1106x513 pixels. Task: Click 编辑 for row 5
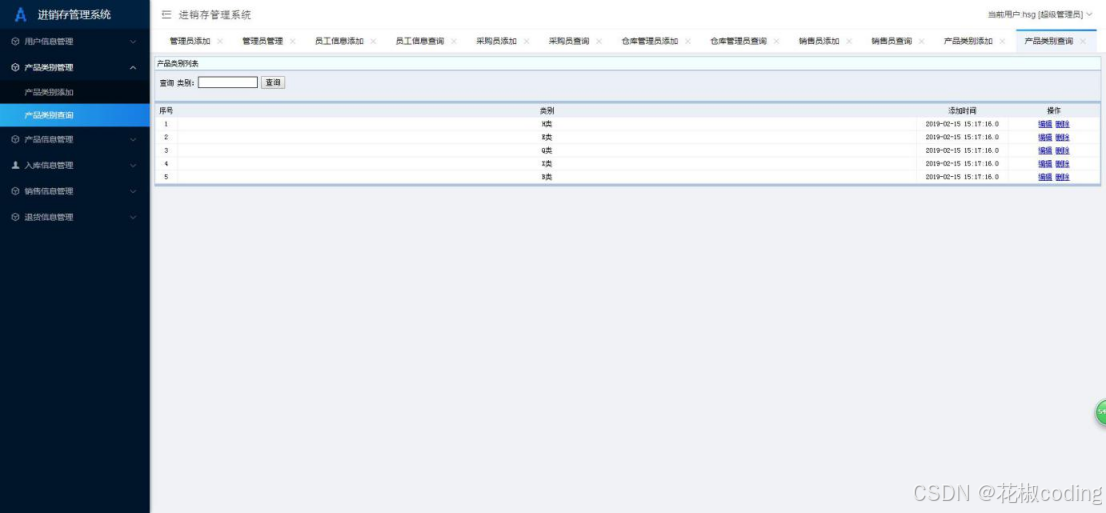1045,177
